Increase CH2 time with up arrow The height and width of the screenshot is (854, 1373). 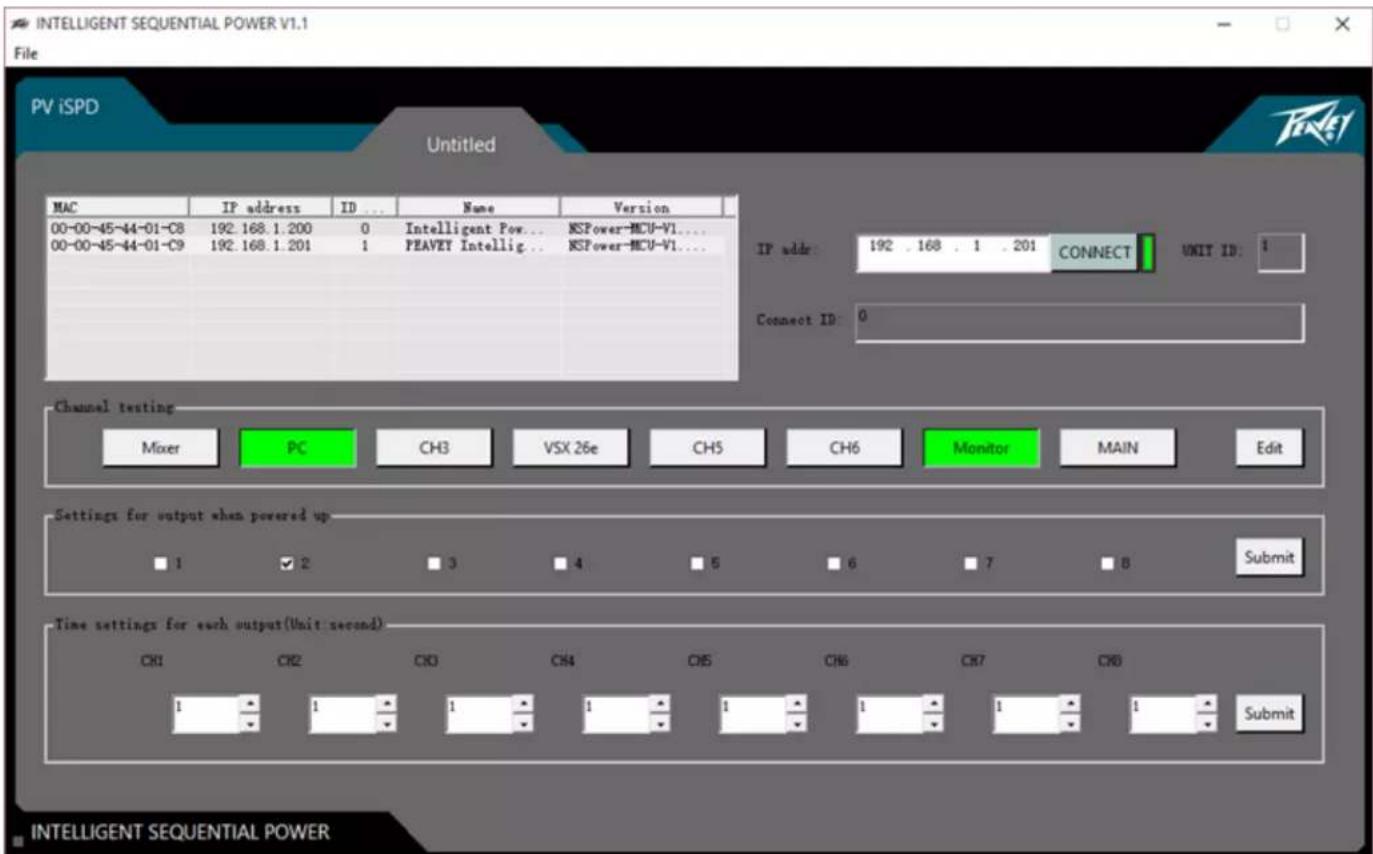388,705
